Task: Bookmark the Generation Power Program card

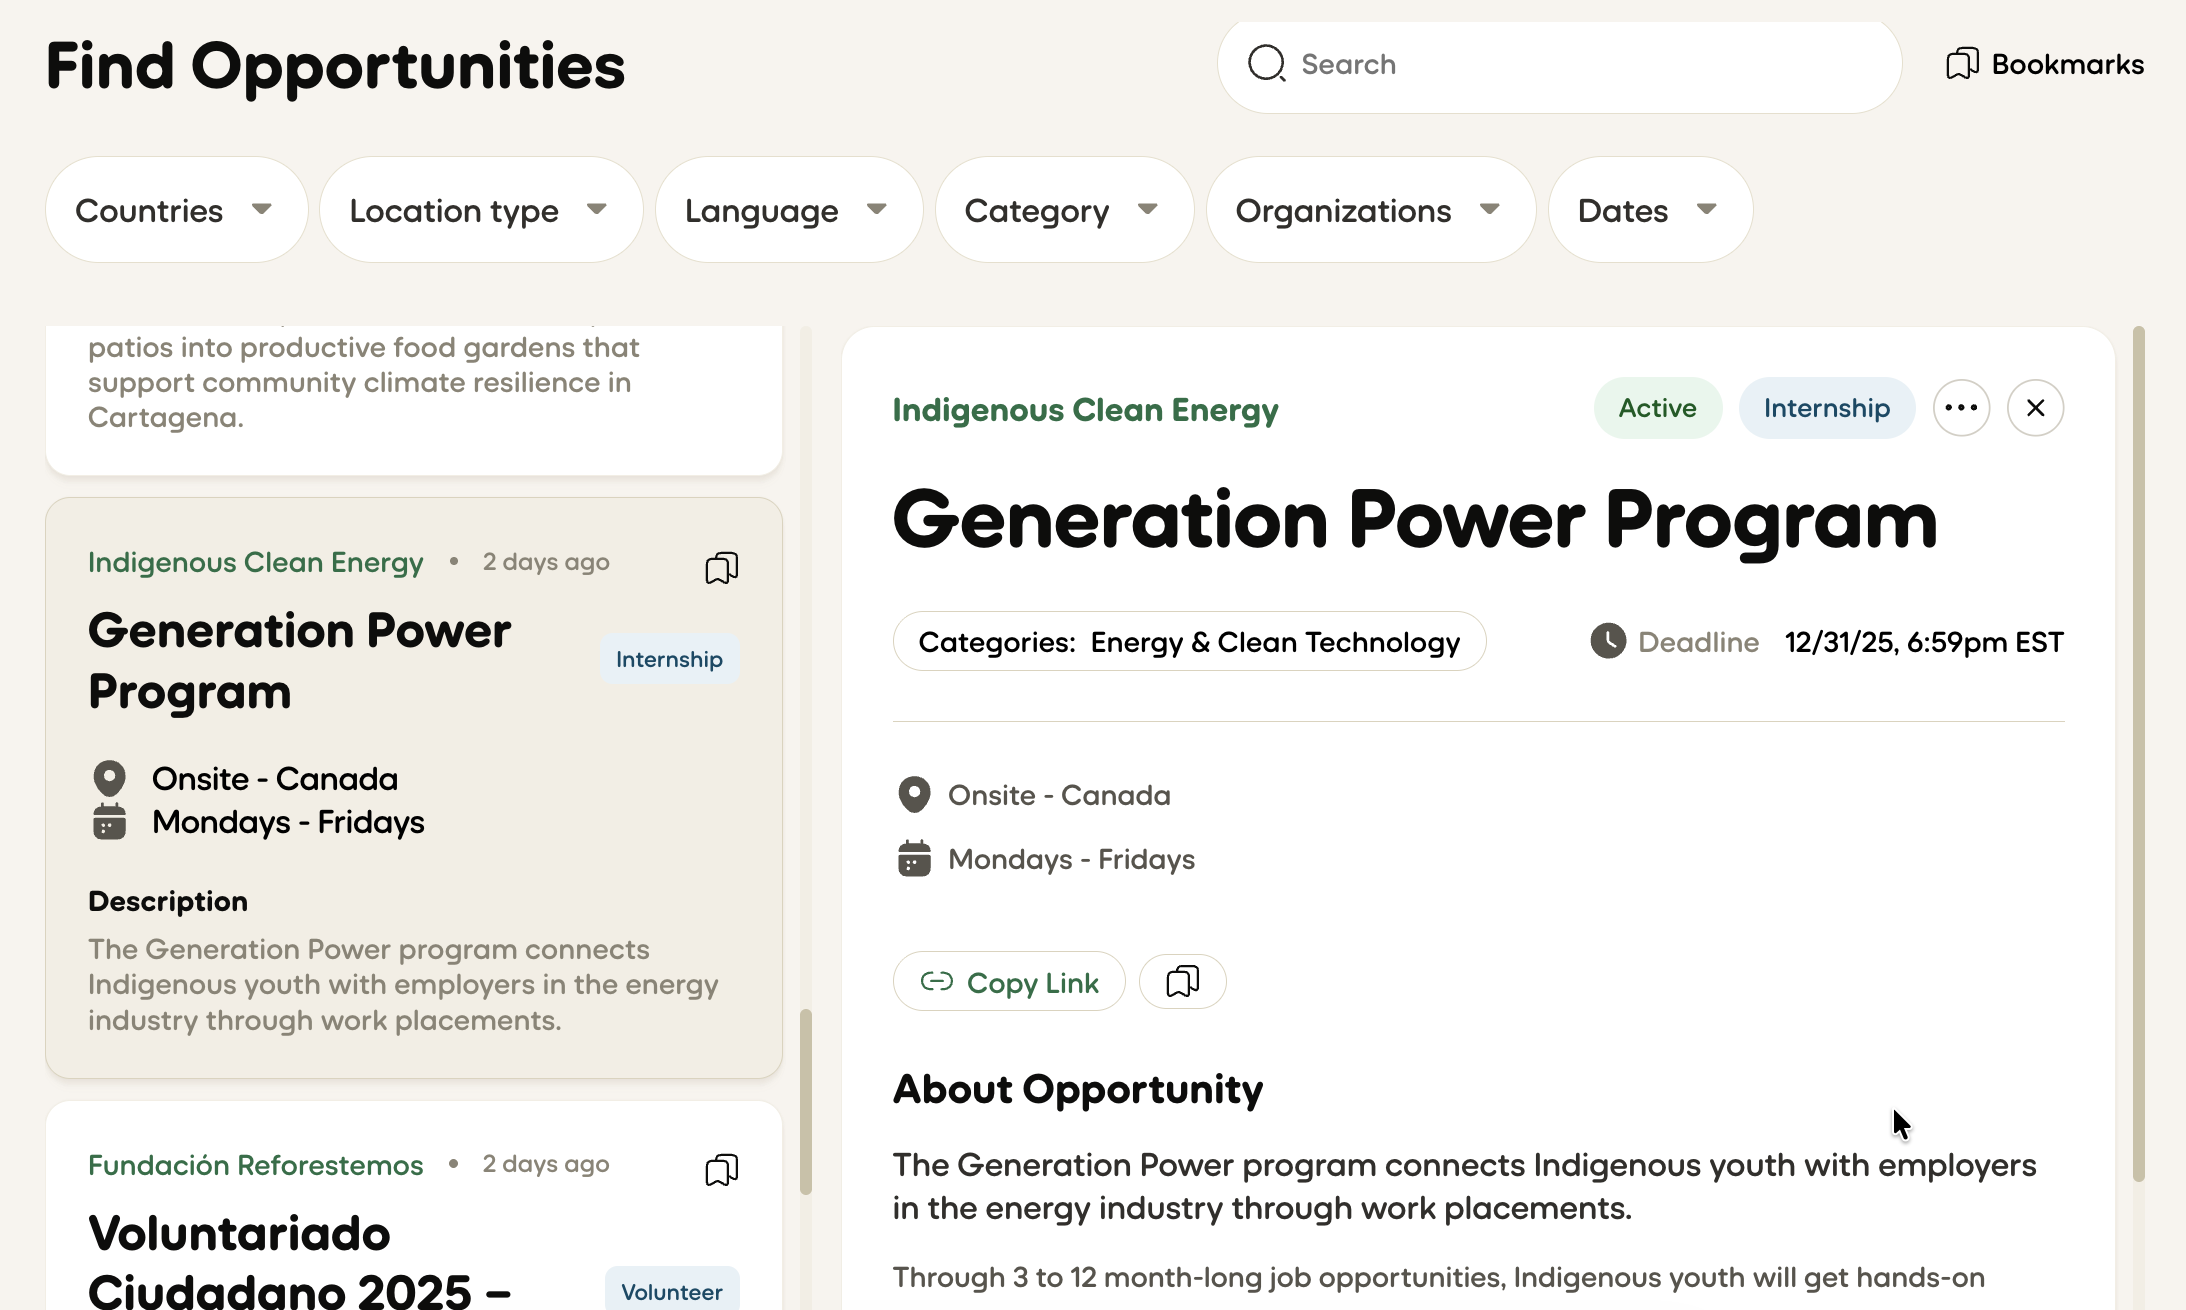Action: coord(721,567)
